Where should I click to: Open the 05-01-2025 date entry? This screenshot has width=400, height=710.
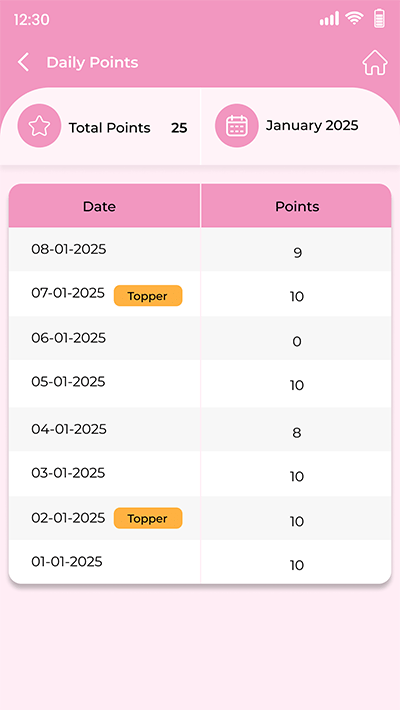pos(68,382)
